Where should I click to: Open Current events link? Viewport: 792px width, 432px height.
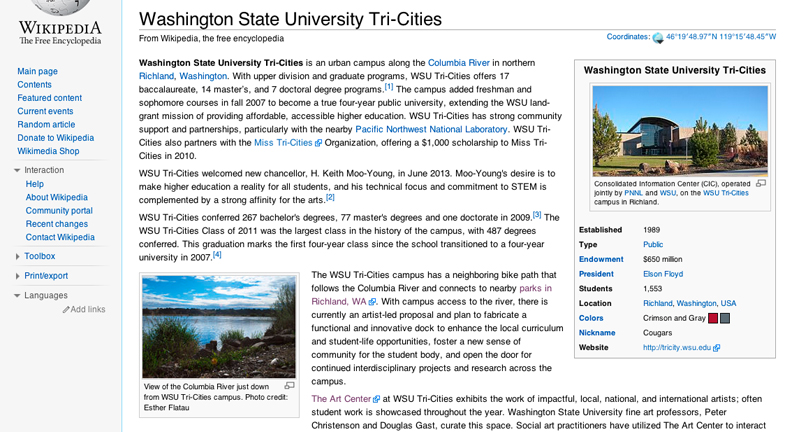click(45, 111)
